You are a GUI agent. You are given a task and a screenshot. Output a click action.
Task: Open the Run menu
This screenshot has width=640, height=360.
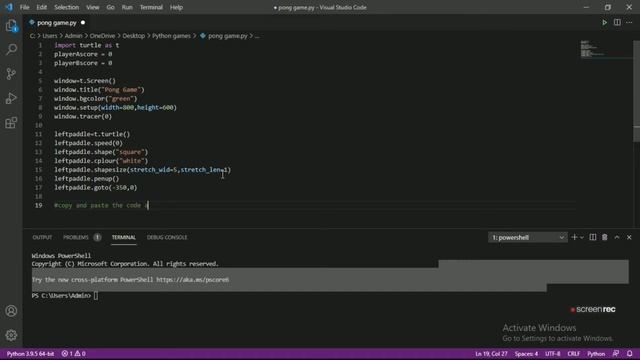[127, 7]
